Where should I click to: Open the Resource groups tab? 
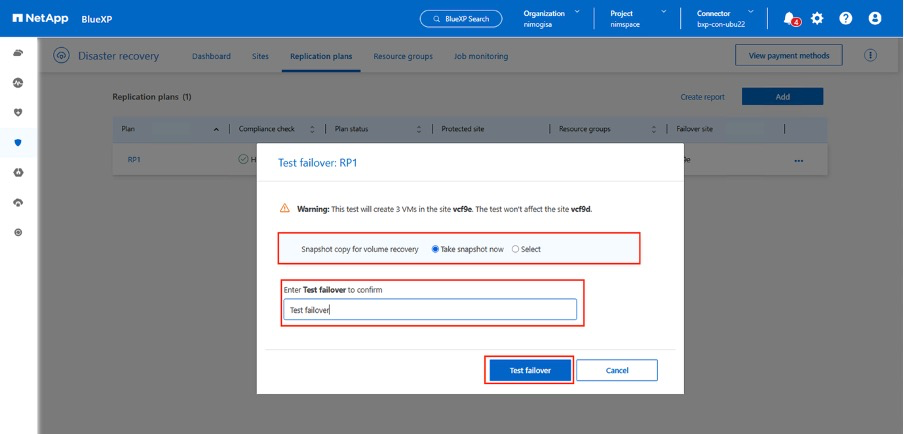click(403, 56)
